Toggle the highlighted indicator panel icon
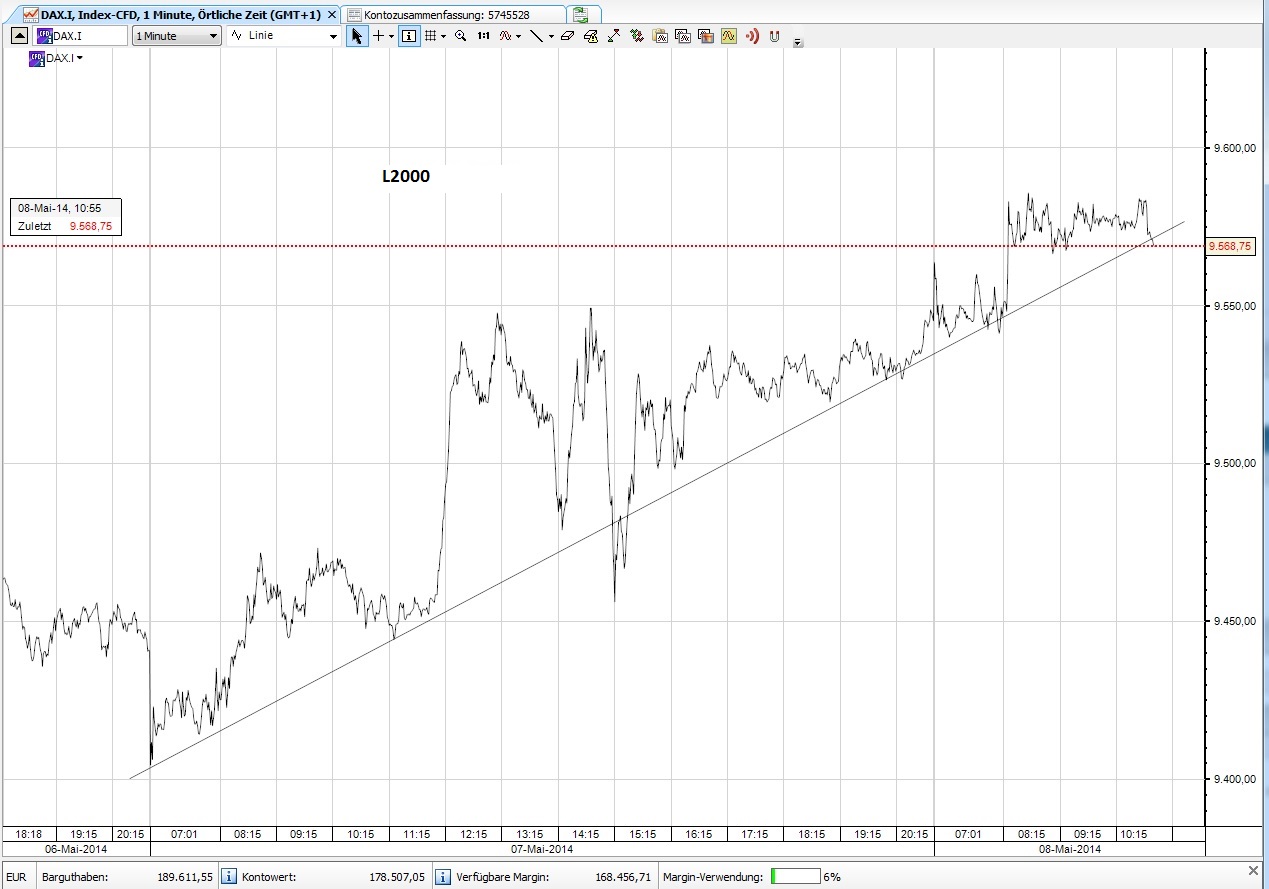Screen dimensions: 1269x889 coord(727,36)
